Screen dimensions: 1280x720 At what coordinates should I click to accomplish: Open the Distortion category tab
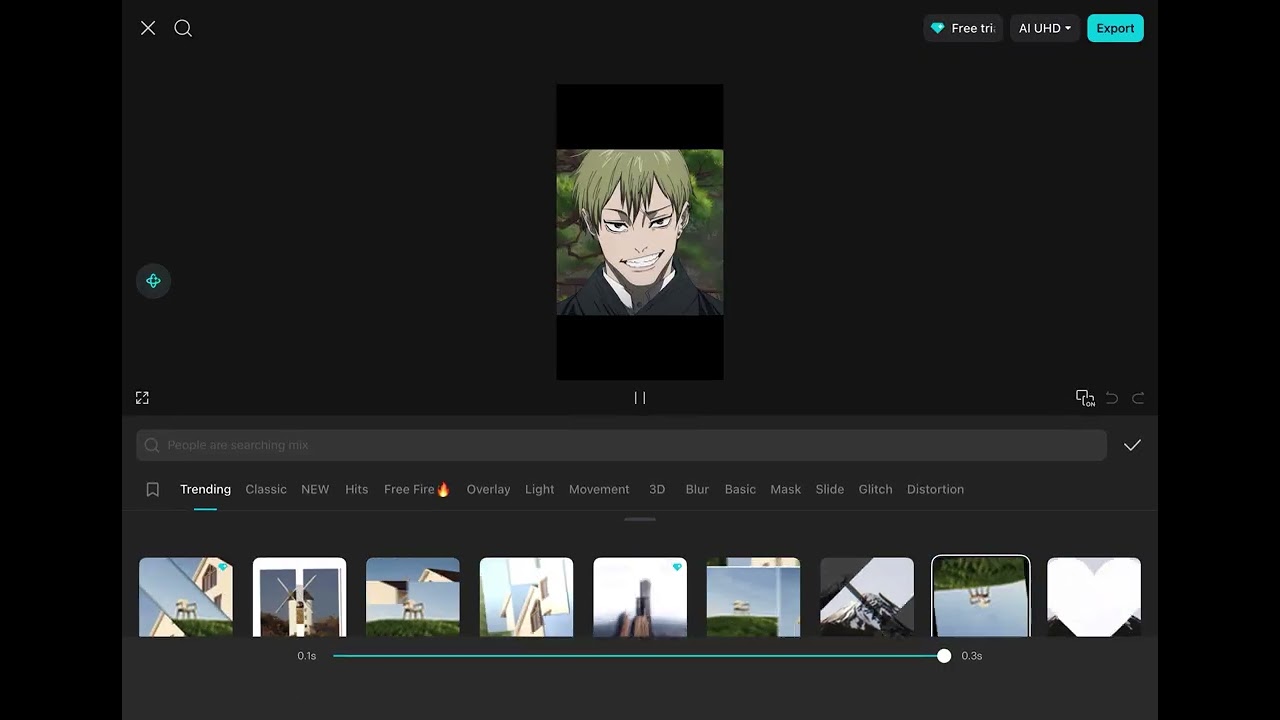pos(935,489)
